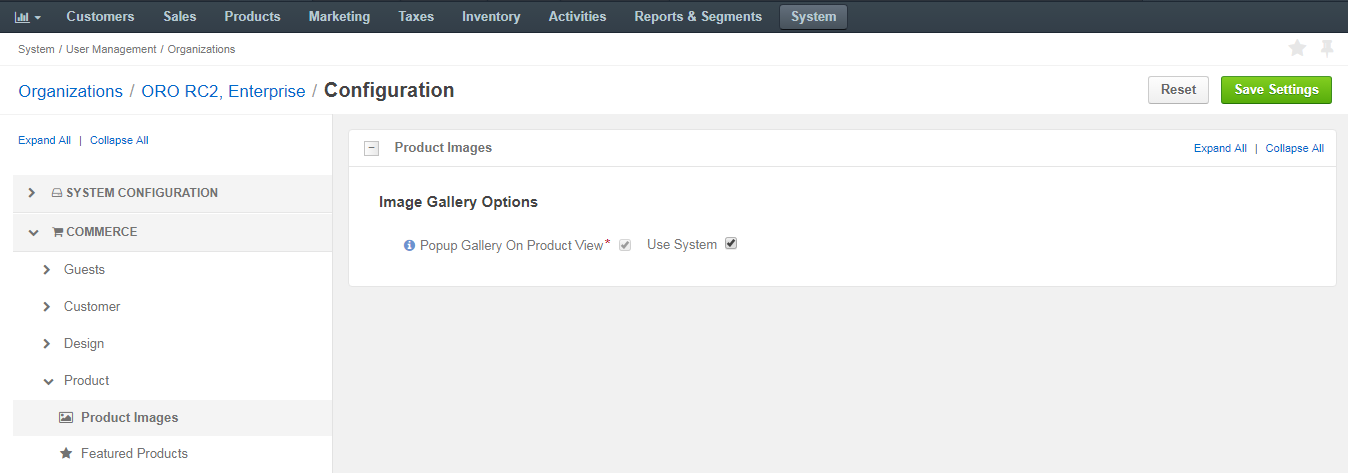Click the Featured Products star icon
This screenshot has height=473, width=1348.
pyautogui.click(x=66, y=453)
